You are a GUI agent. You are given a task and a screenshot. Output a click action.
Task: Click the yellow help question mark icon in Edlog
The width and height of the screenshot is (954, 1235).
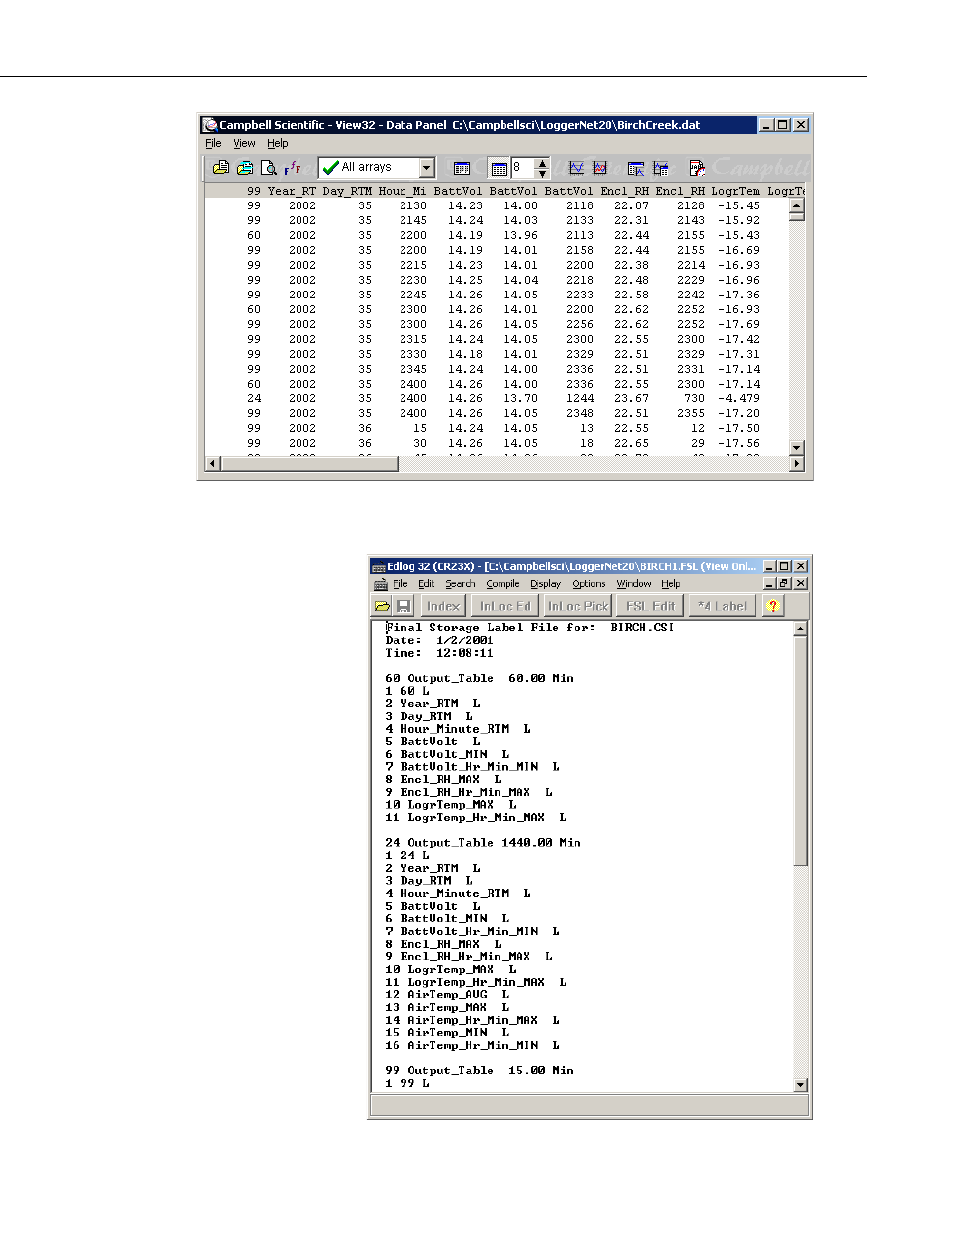(772, 606)
